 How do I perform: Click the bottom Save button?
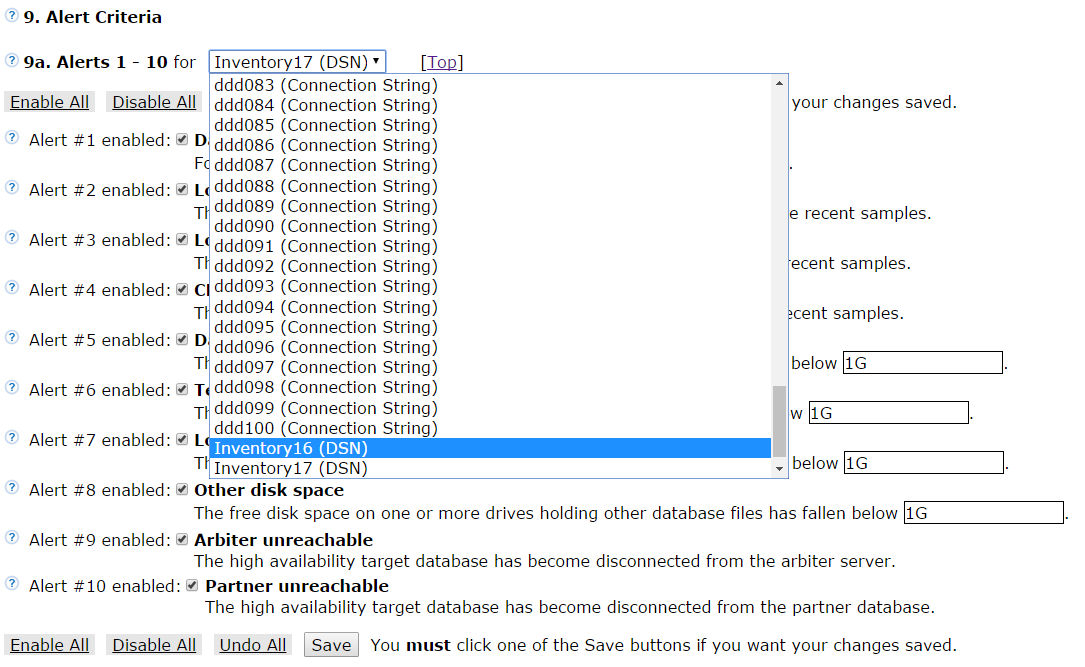[331, 645]
